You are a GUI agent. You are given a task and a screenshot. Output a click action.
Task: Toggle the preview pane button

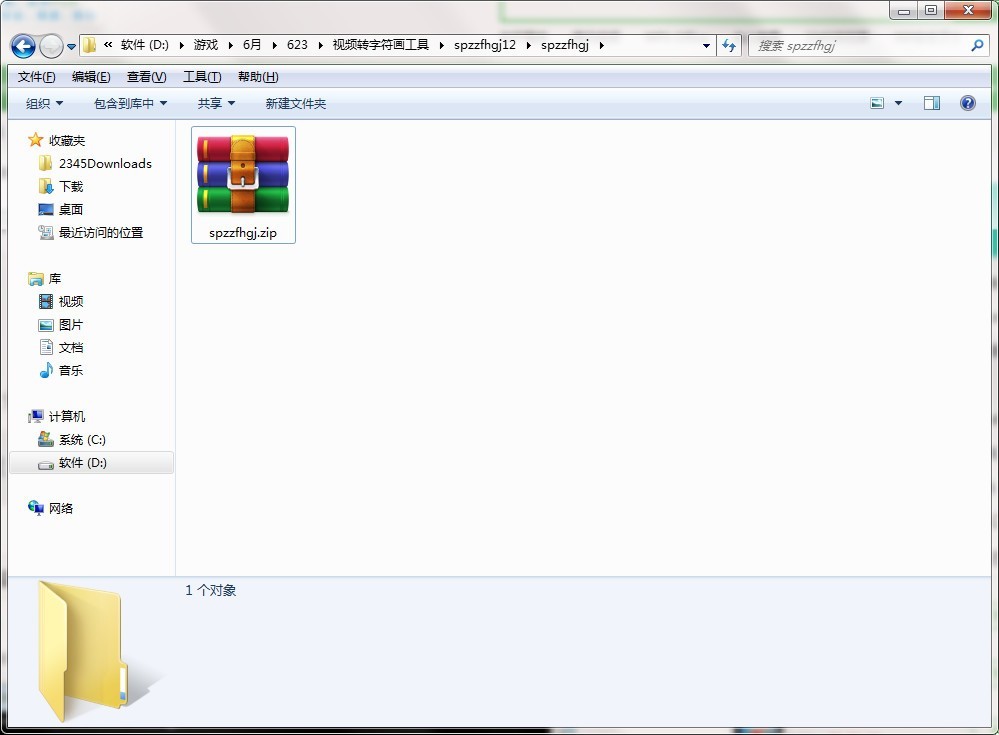point(931,103)
